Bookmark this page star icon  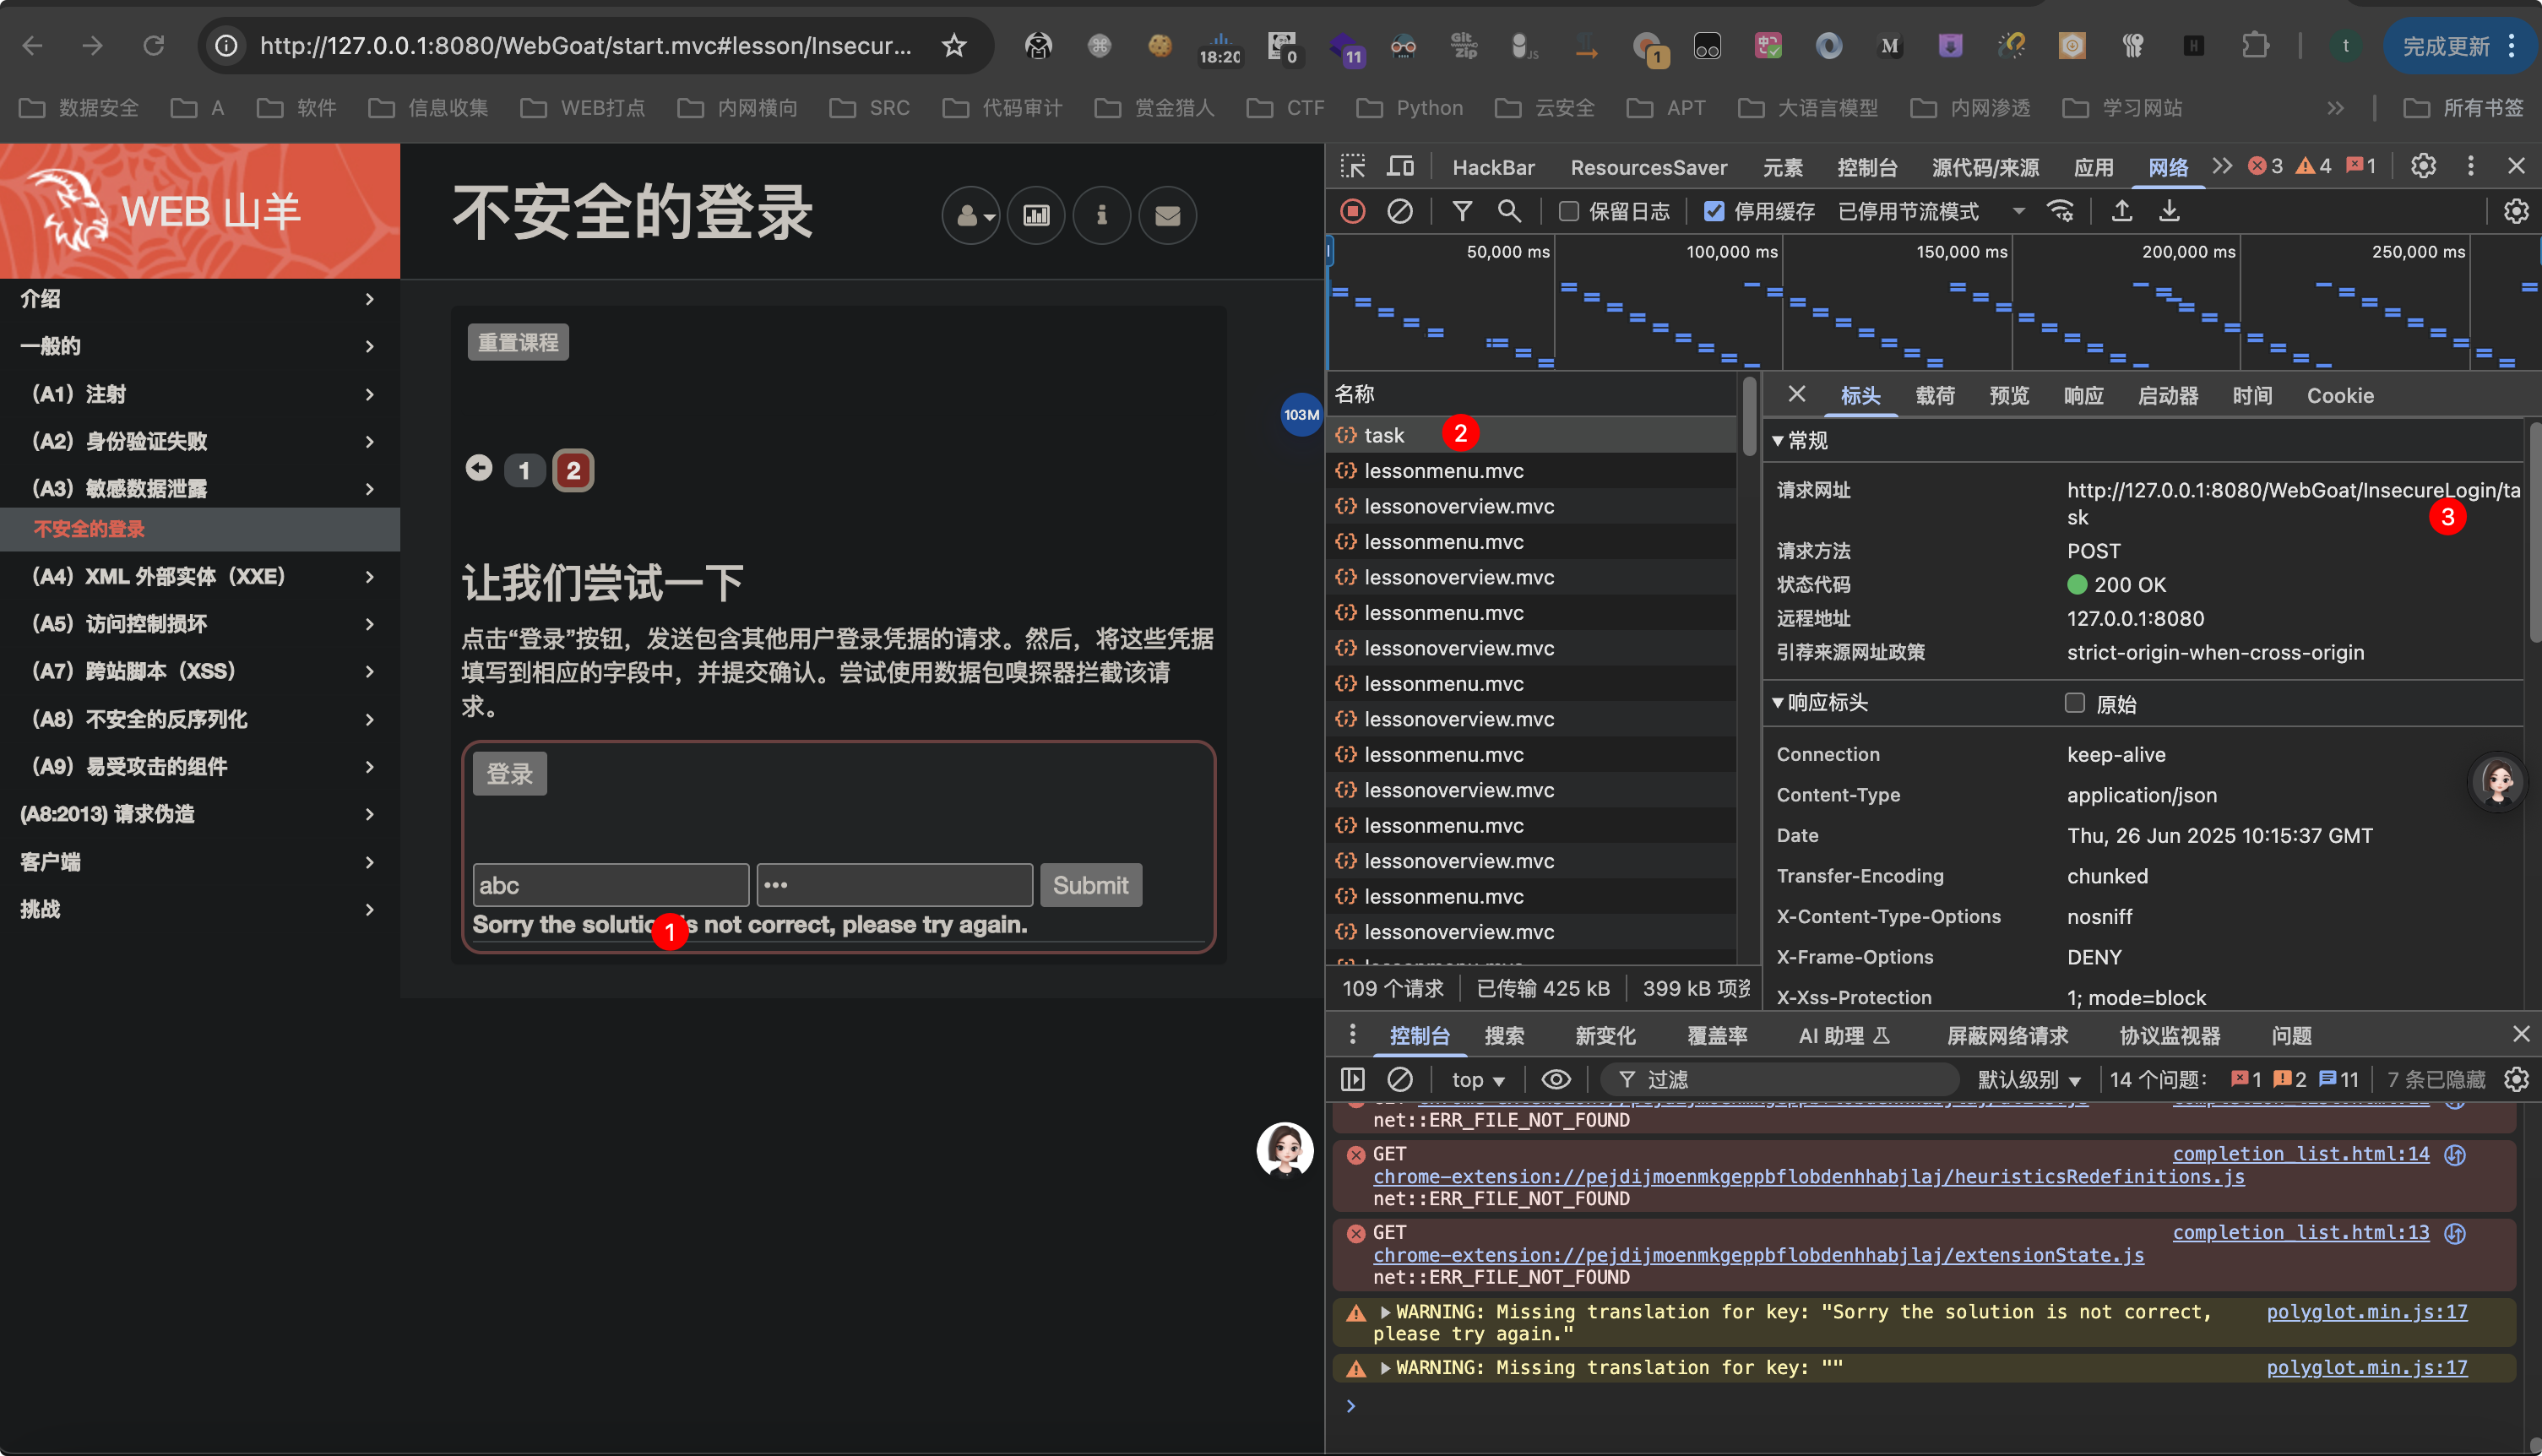point(954,45)
